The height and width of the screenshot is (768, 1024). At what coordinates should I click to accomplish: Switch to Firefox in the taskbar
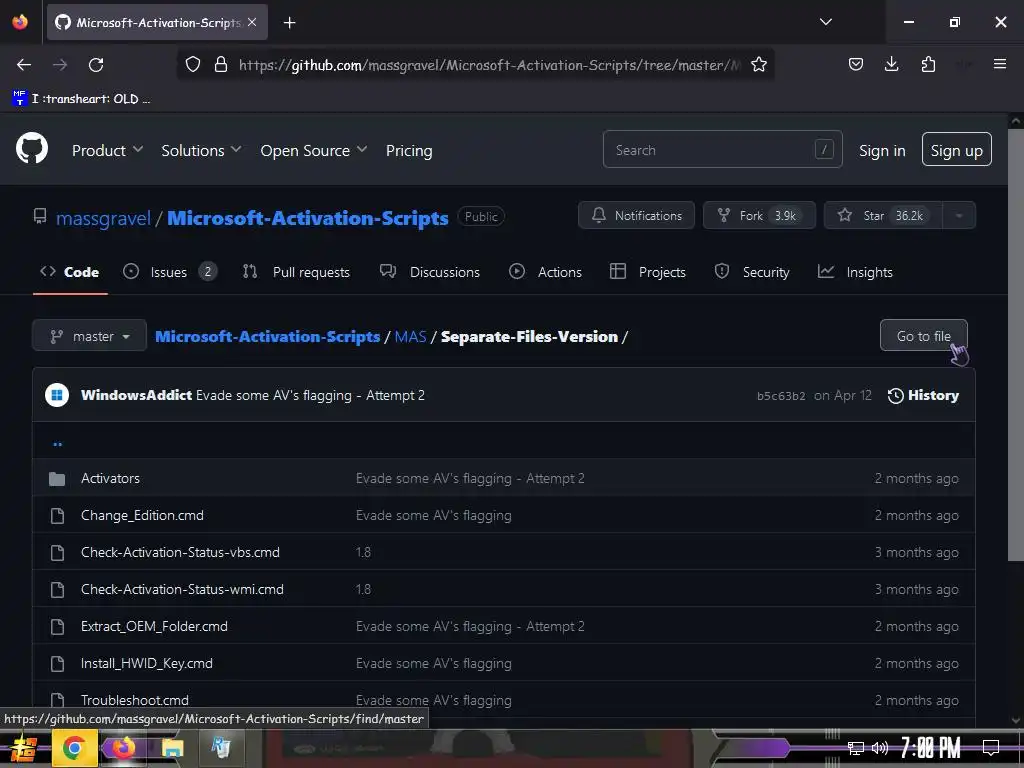(122, 748)
